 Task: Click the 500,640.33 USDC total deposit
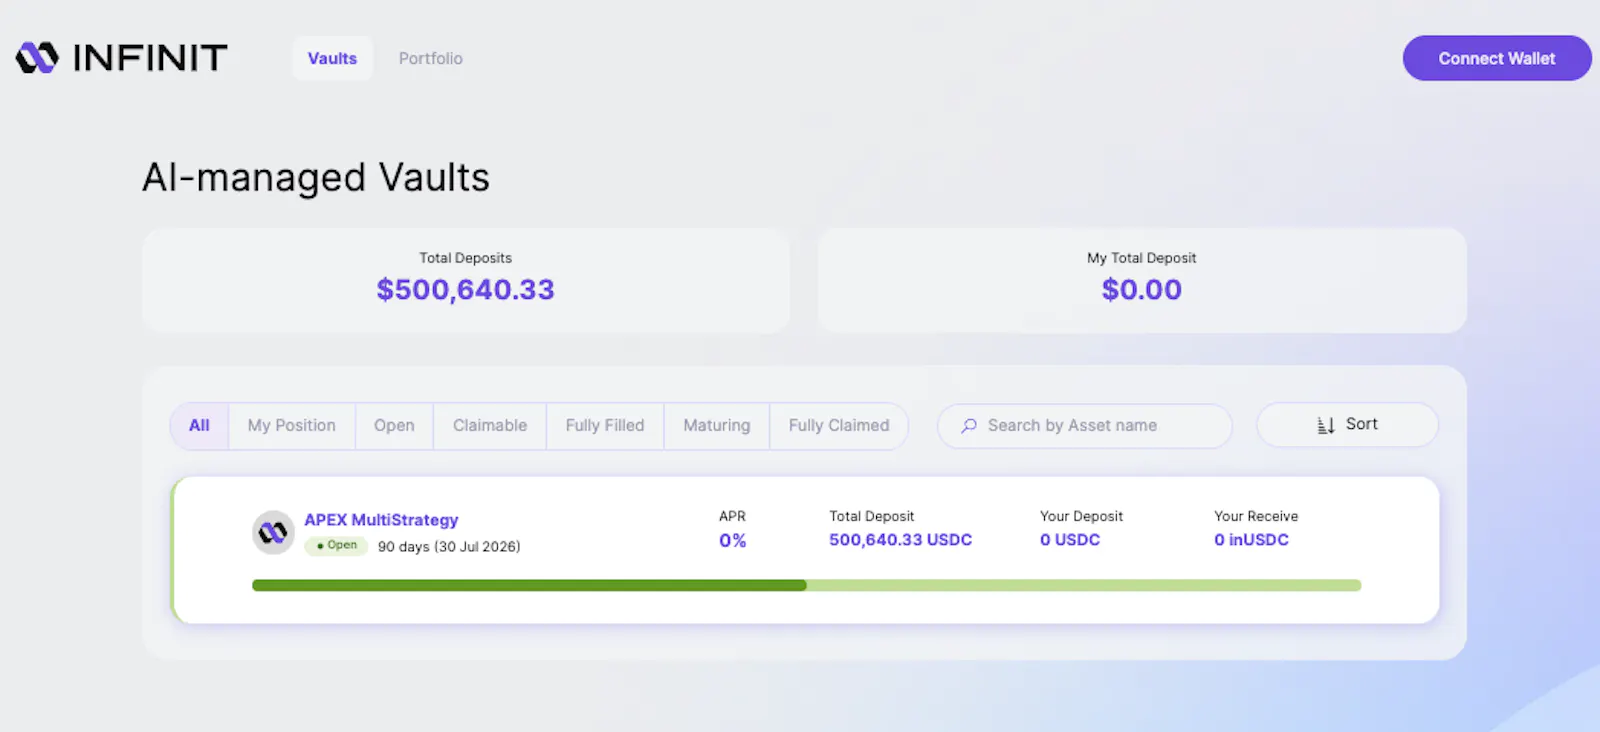pyautogui.click(x=900, y=540)
